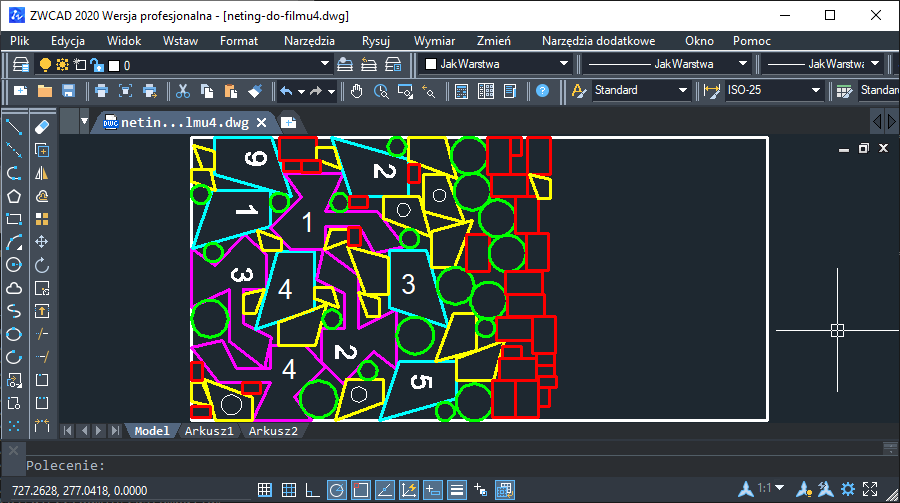The image size is (900, 503).
Task: Open the Narzędzia menu
Action: (x=309, y=41)
